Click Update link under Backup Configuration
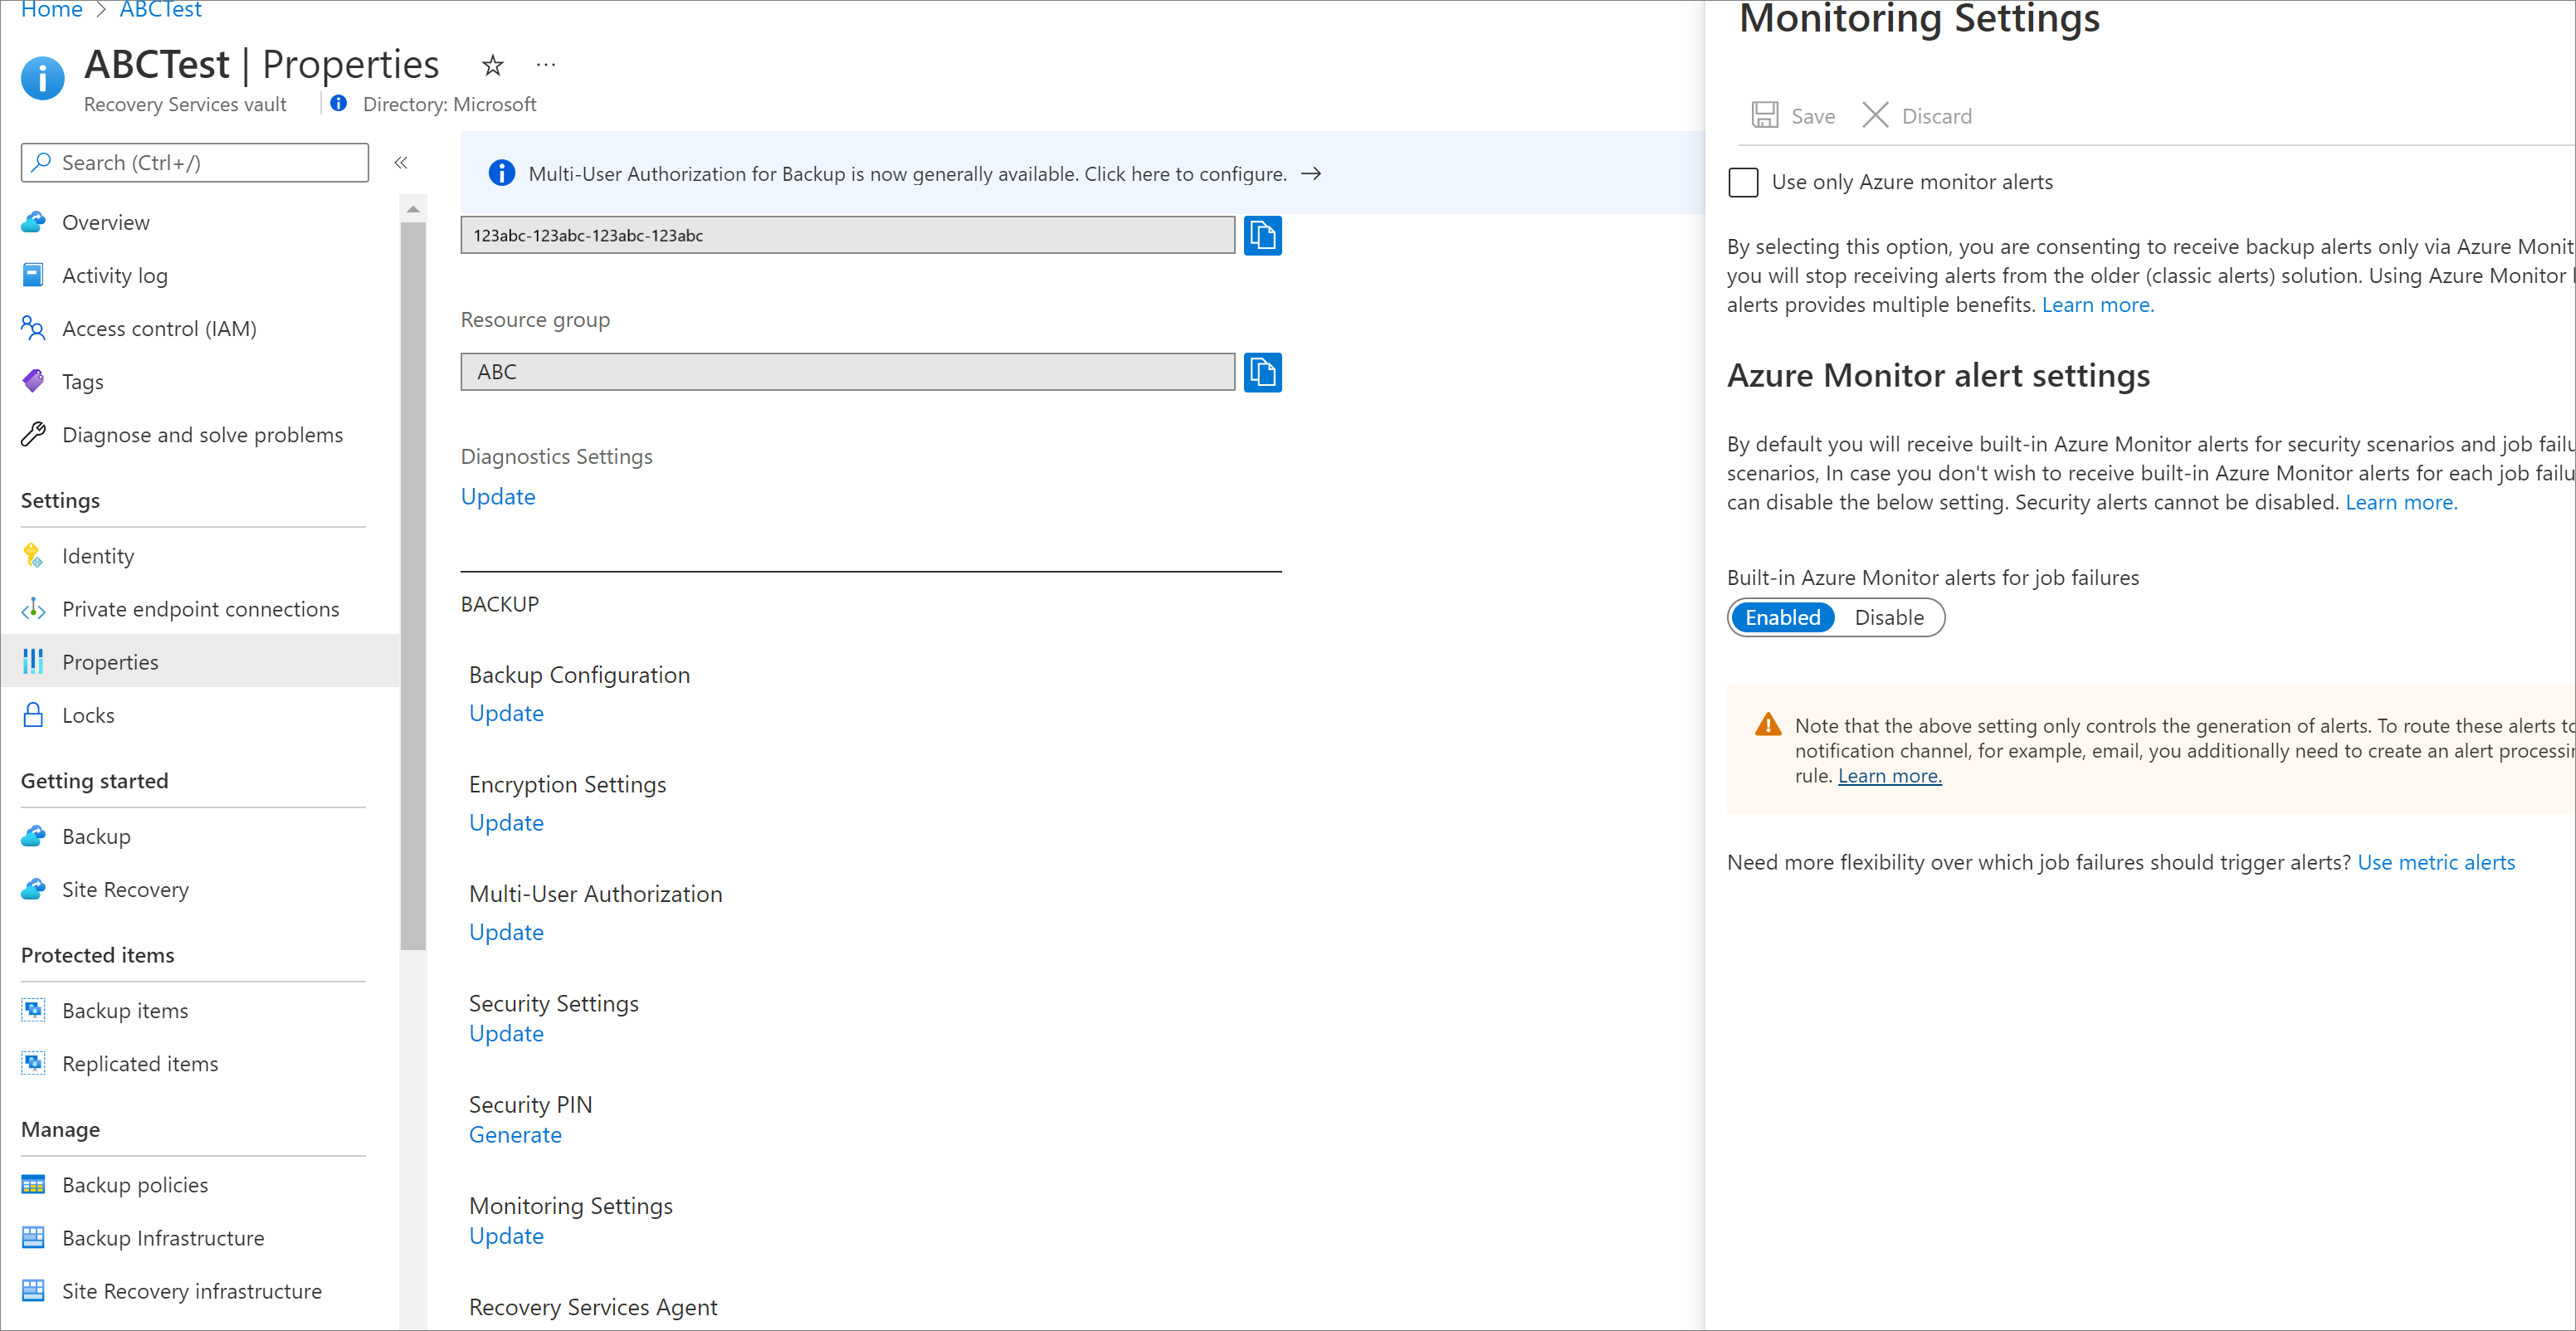This screenshot has height=1331, width=2576. (504, 711)
